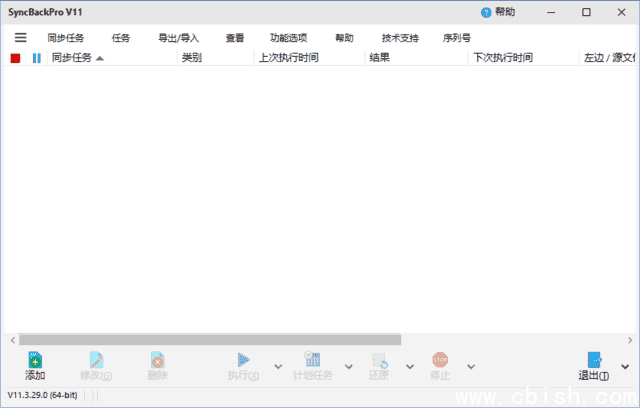
Task: Maximize the SyncBackPro window
Action: pos(586,12)
